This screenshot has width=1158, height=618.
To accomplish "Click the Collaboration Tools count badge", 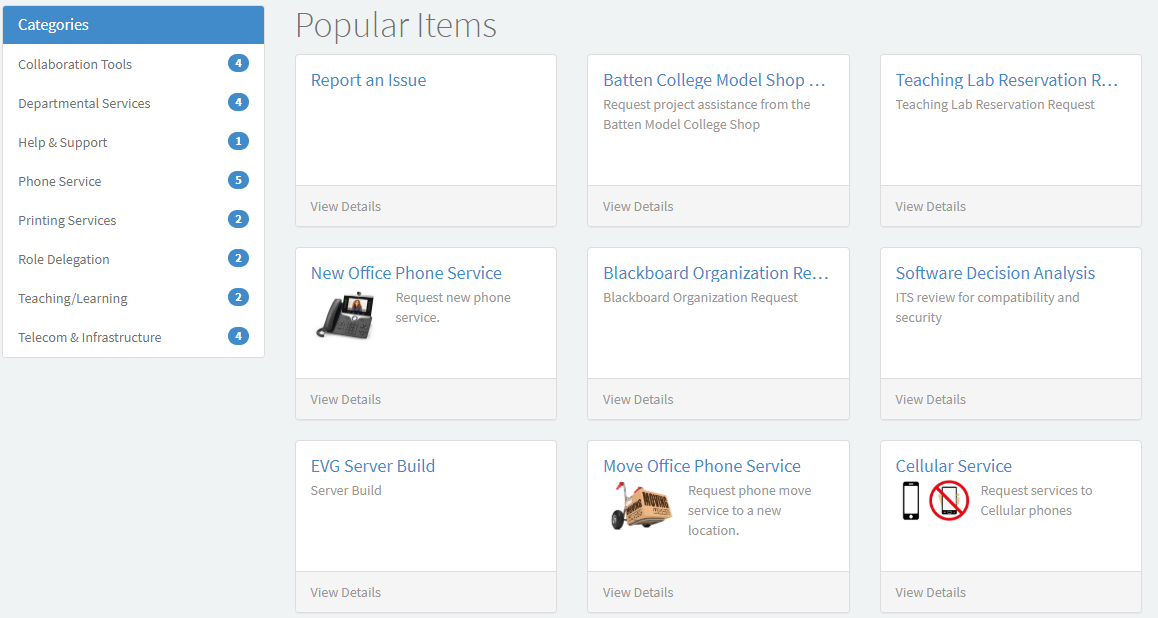I will (238, 64).
